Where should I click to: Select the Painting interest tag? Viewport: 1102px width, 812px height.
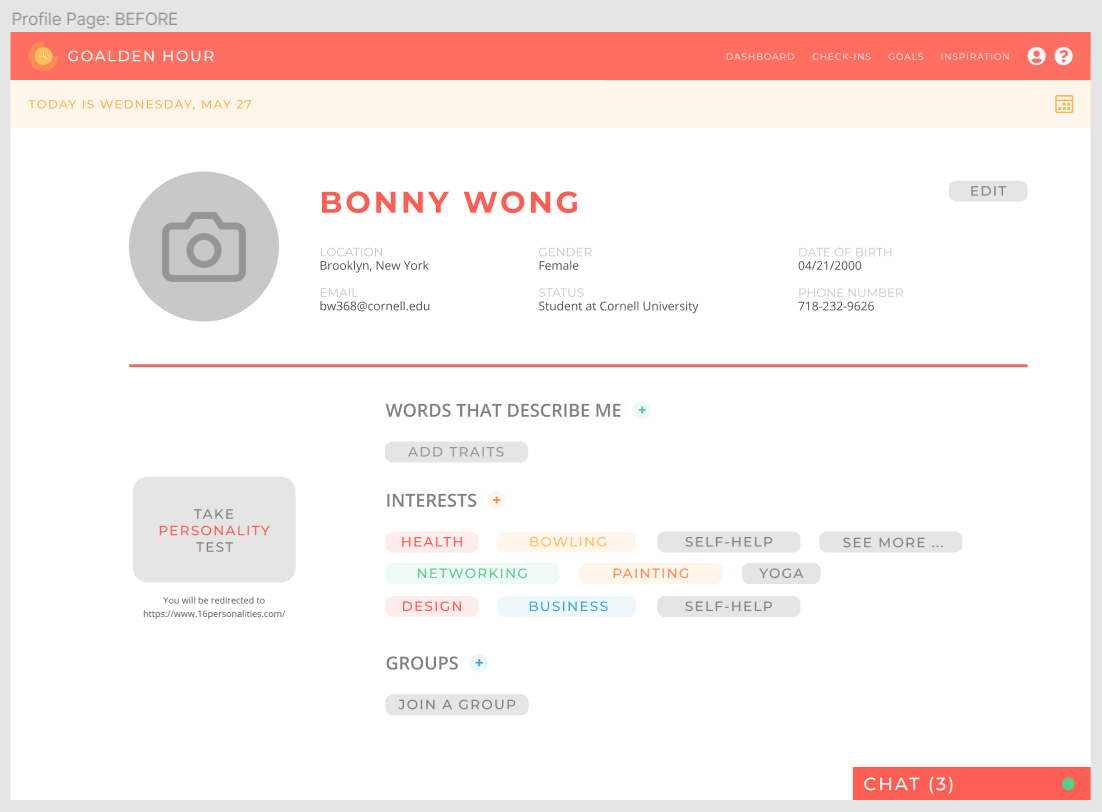click(651, 574)
